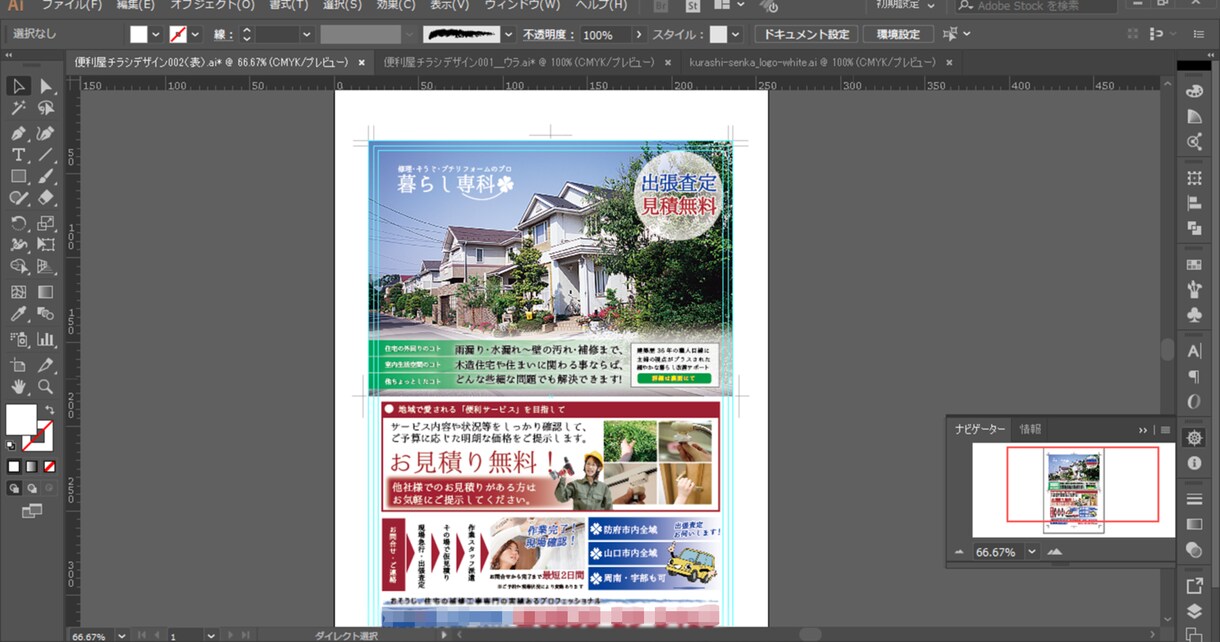Switch to the 便利屋チラシデザイン001_ウラ.ai tab
Screen dimensions: 1220x642
[x=520, y=62]
